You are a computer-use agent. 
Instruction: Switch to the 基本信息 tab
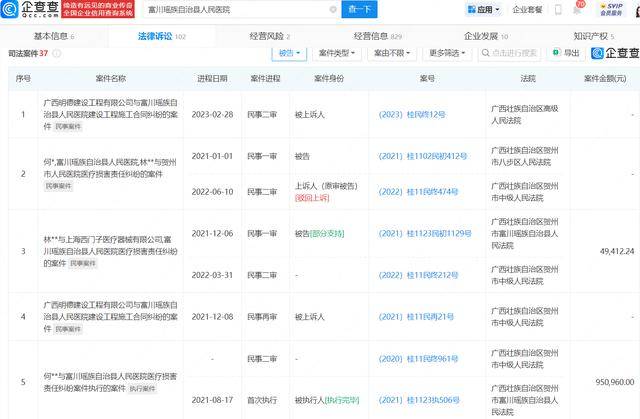point(53,36)
